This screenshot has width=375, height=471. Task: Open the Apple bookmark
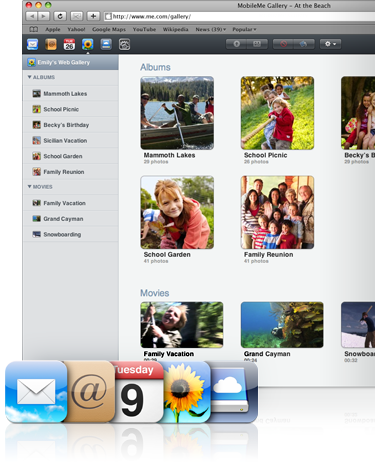click(x=53, y=29)
